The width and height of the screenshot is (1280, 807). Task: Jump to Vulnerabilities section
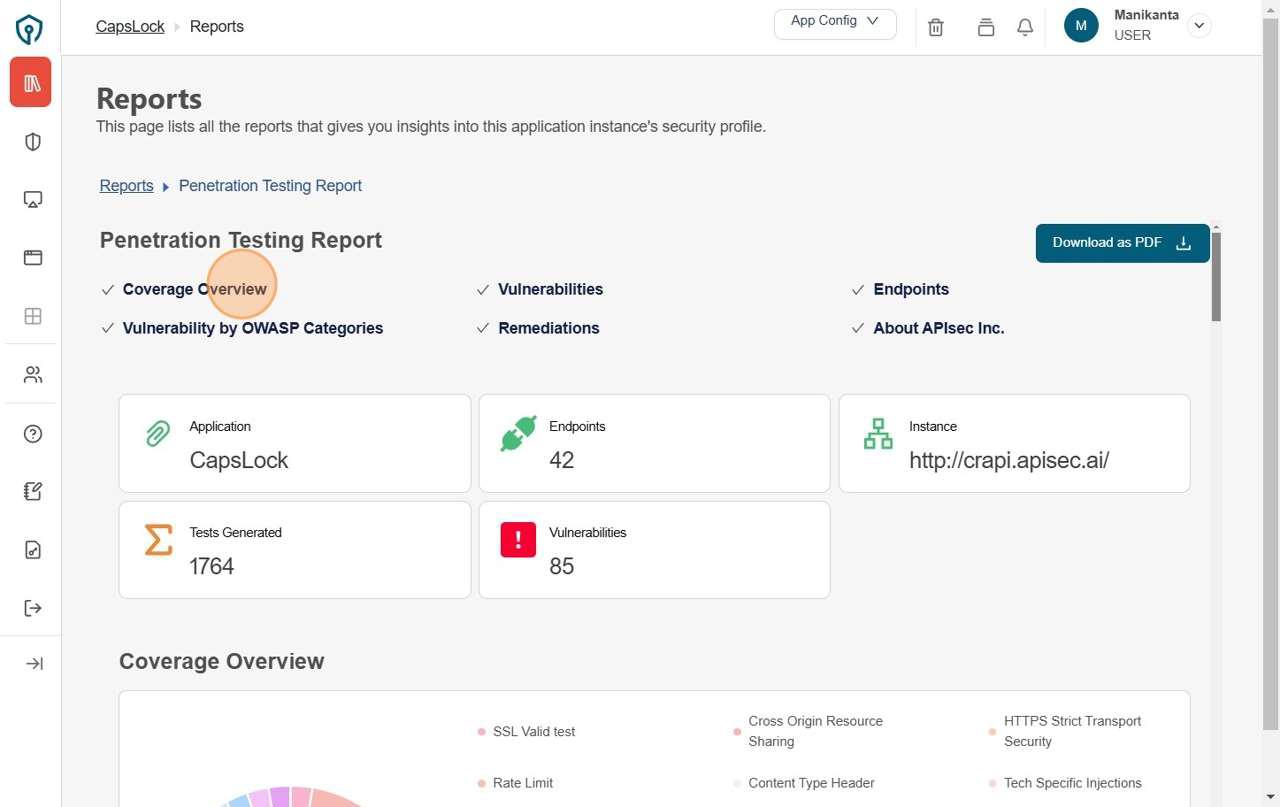pos(550,290)
